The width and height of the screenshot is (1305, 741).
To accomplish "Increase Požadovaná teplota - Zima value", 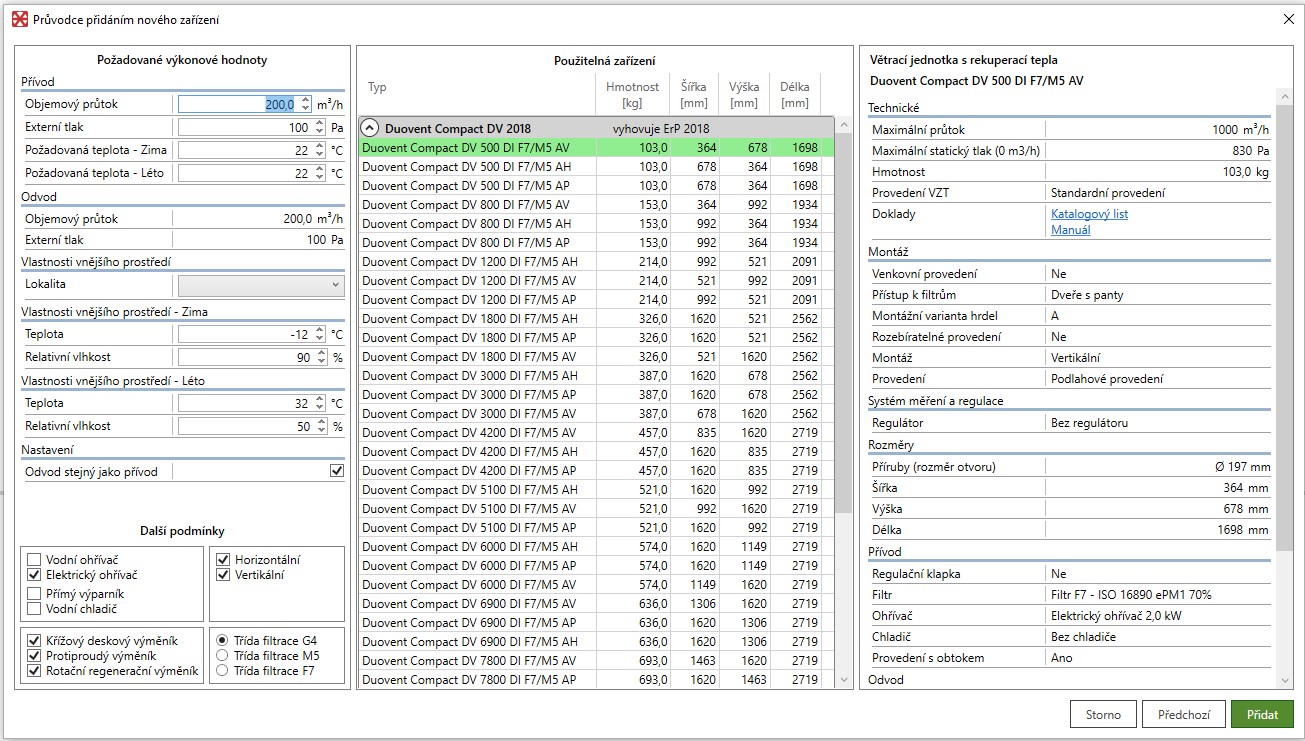I will (x=320, y=146).
